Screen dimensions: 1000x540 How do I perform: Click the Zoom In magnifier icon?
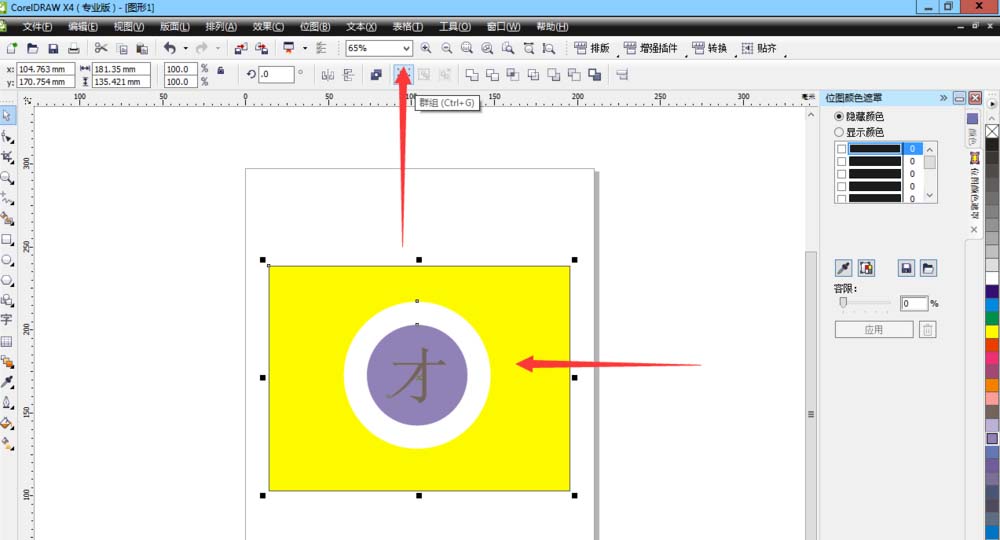[426, 48]
